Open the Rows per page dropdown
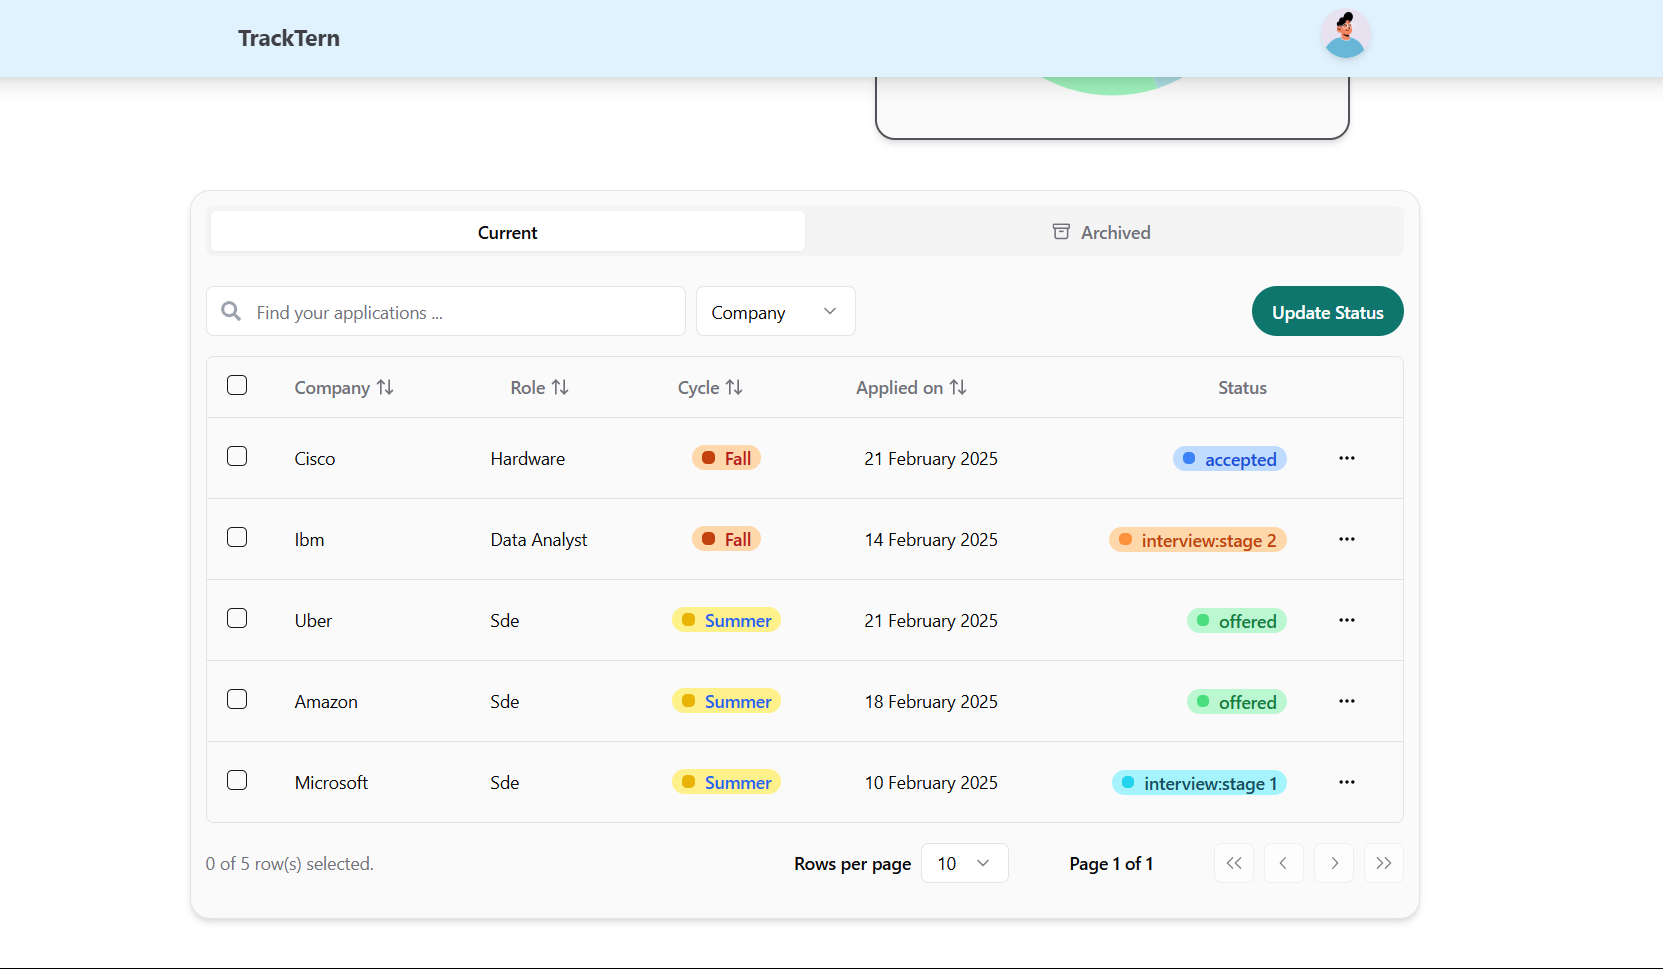The width and height of the screenshot is (1663, 969). click(x=965, y=863)
